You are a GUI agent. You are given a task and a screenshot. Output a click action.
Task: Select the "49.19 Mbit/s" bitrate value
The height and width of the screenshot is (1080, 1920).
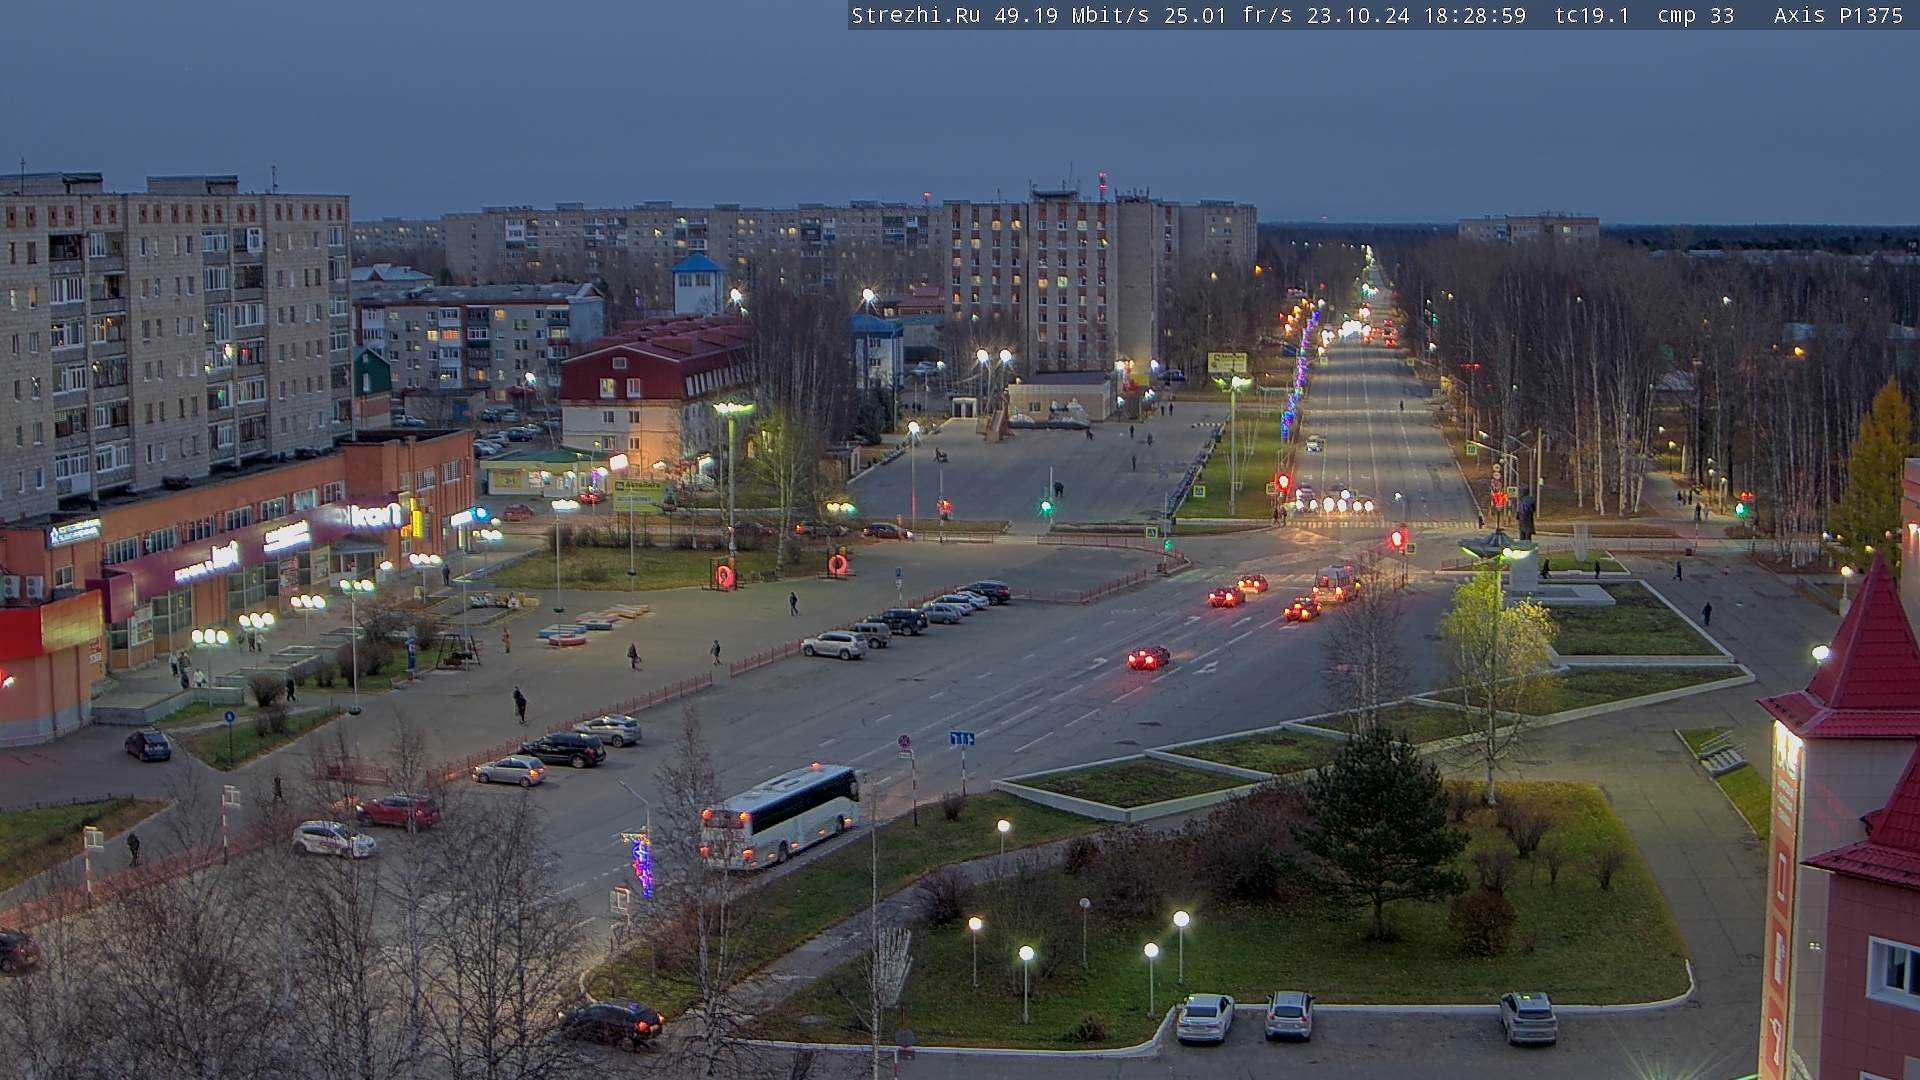tap(1072, 16)
